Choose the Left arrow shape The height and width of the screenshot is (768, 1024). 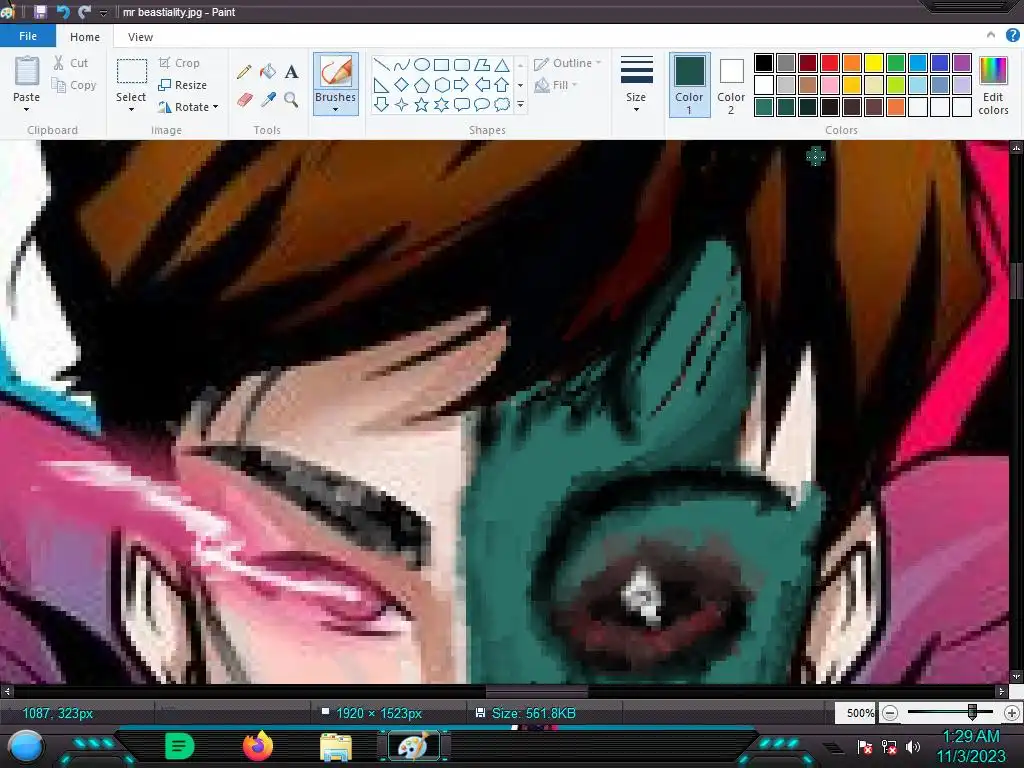(482, 85)
